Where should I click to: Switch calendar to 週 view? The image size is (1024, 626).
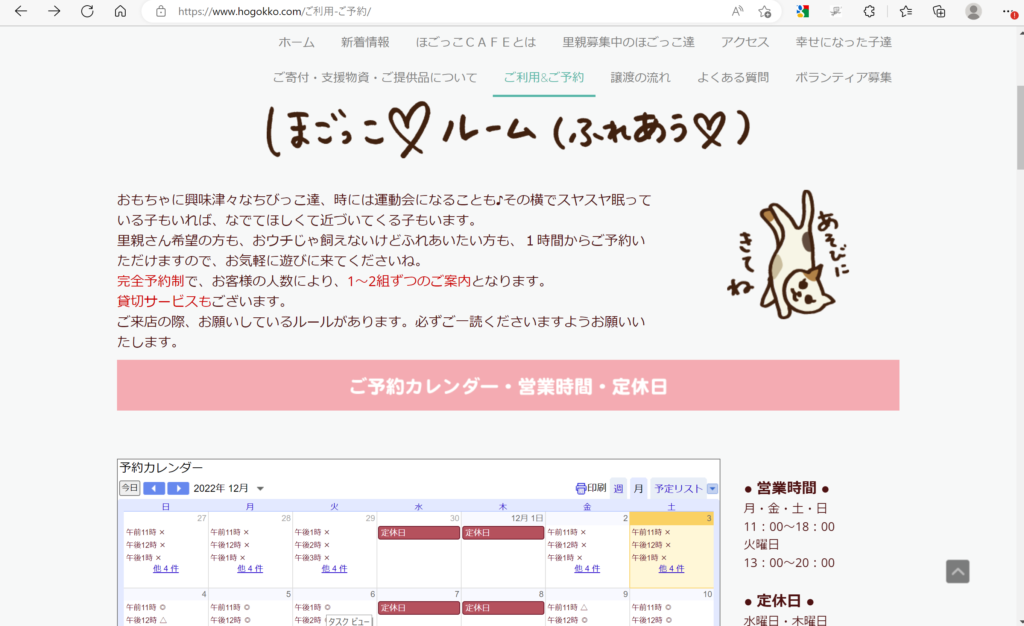tap(618, 488)
